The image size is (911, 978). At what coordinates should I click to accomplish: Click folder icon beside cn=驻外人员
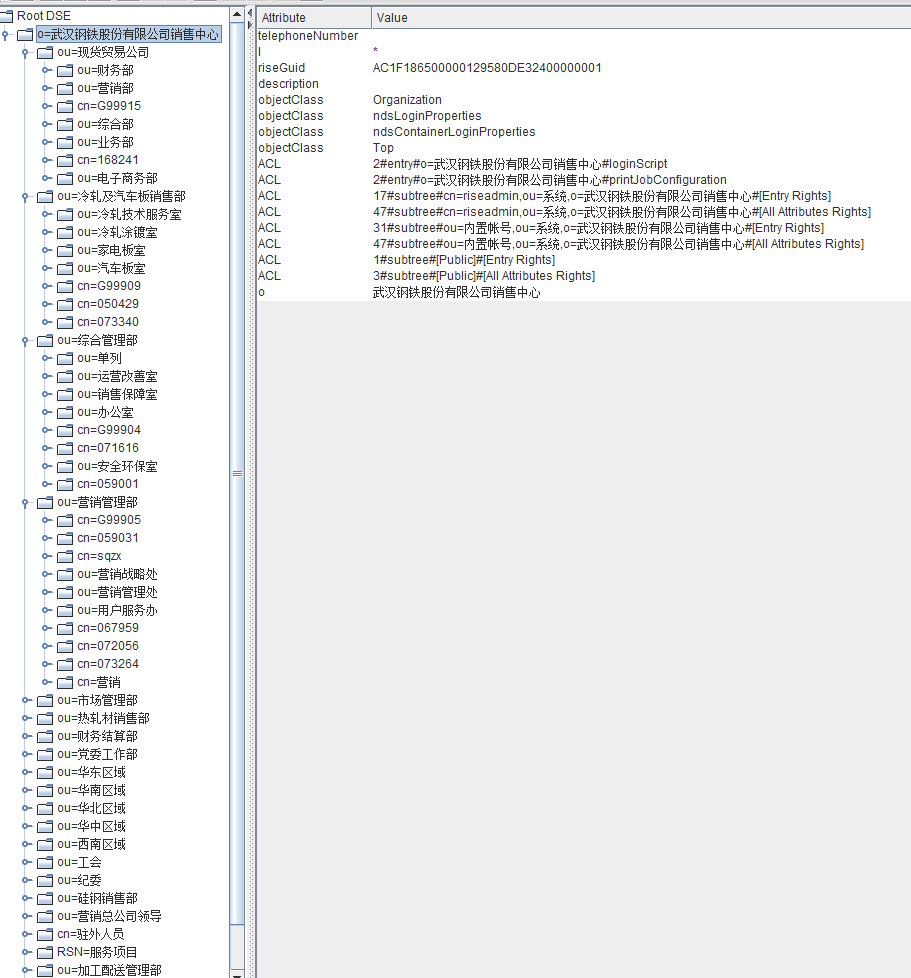45,934
